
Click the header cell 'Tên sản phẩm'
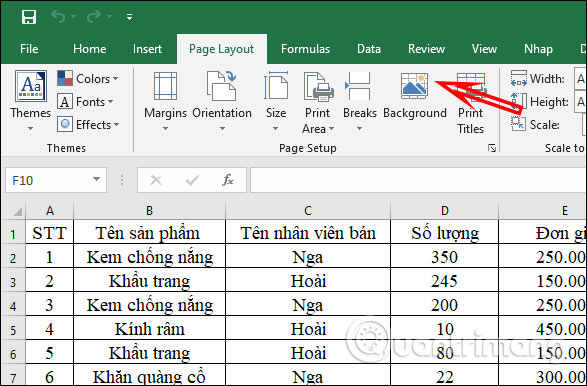pos(149,232)
